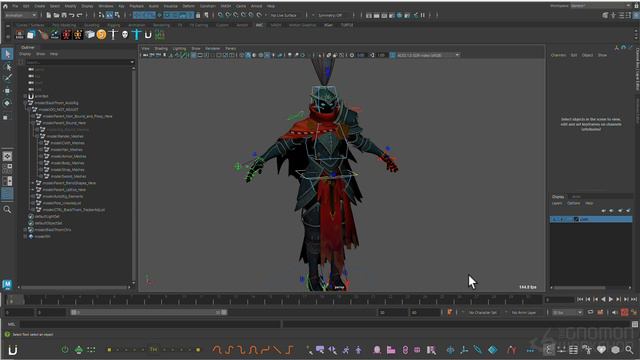The width and height of the screenshot is (640, 360).
Task: Open the No Live Surface dropdown
Action: [x=283, y=15]
